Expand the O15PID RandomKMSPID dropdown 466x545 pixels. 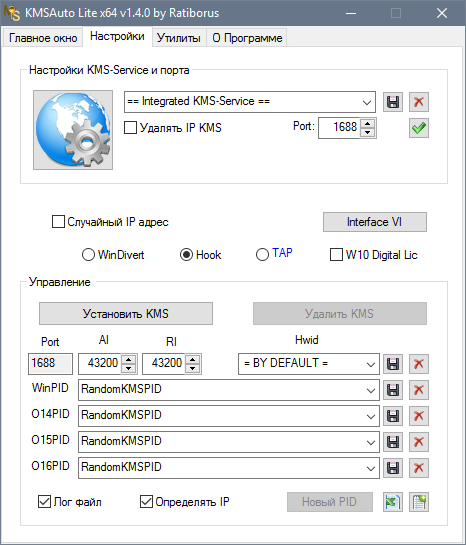(229, 442)
